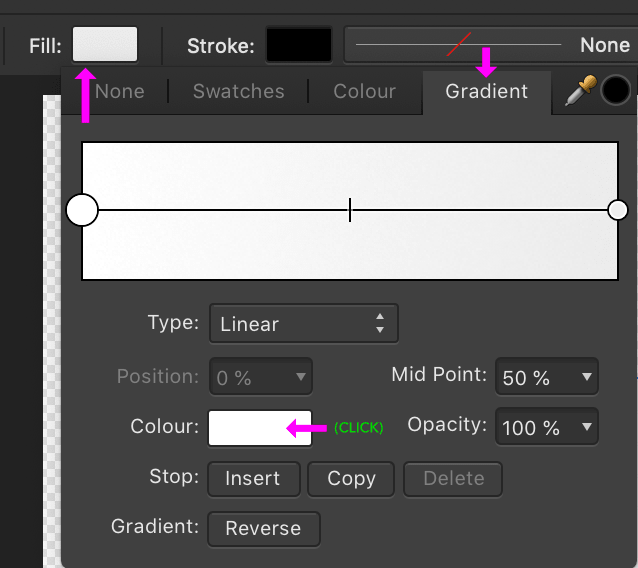Switch to the Colour tab
The image size is (638, 568).
(364, 91)
